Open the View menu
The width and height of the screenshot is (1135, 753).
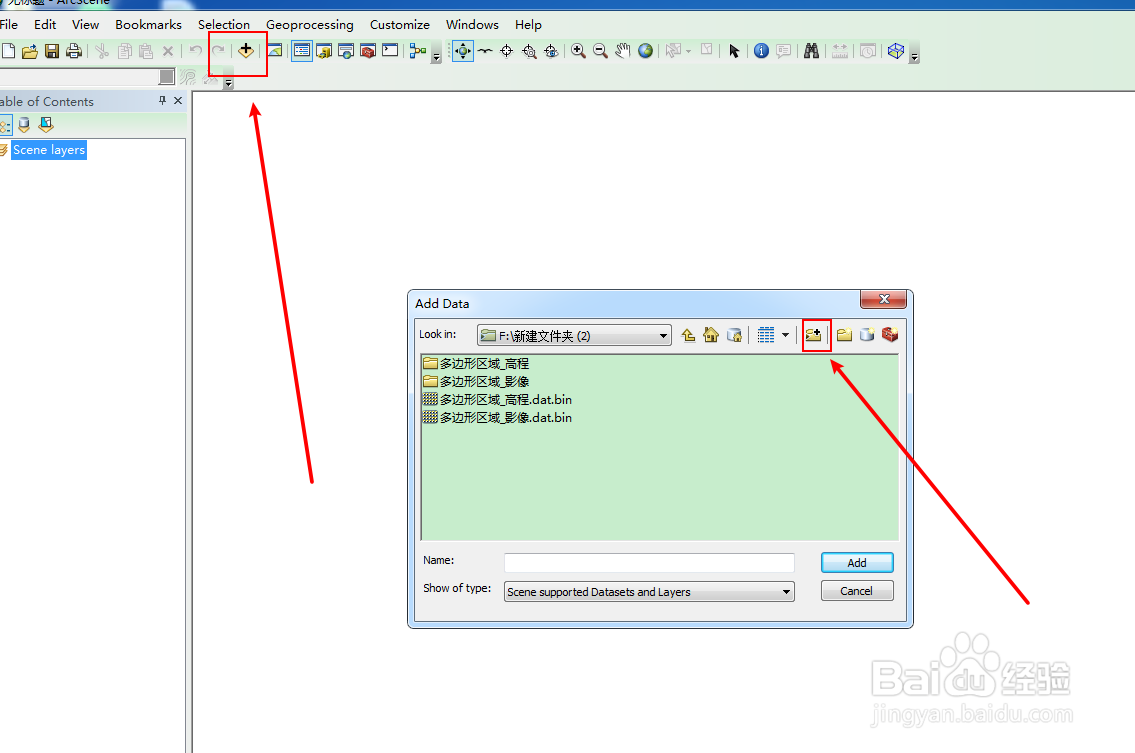[85, 25]
